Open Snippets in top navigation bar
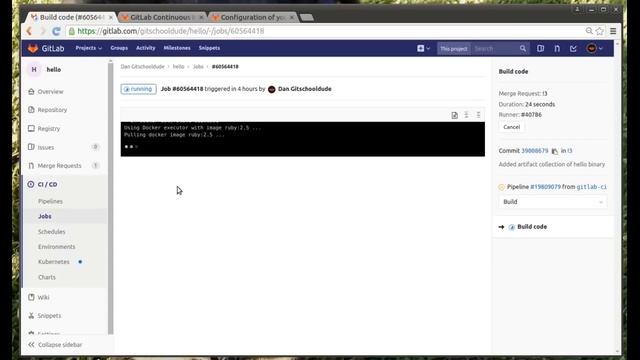The image size is (640, 360). 209,48
